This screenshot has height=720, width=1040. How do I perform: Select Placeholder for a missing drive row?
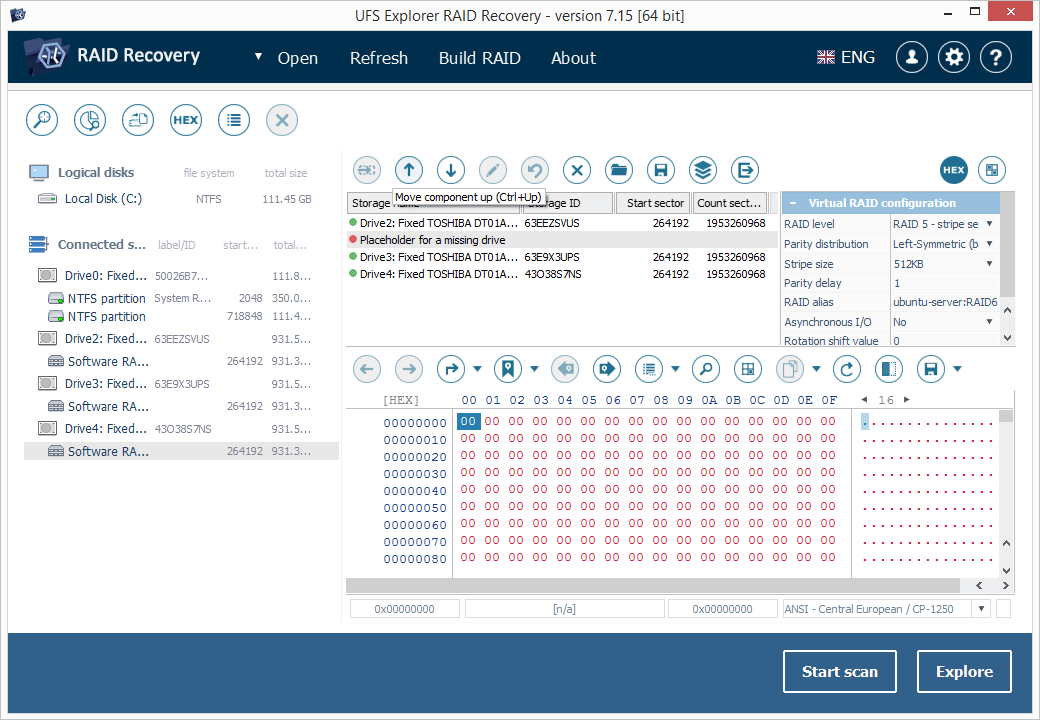click(562, 240)
